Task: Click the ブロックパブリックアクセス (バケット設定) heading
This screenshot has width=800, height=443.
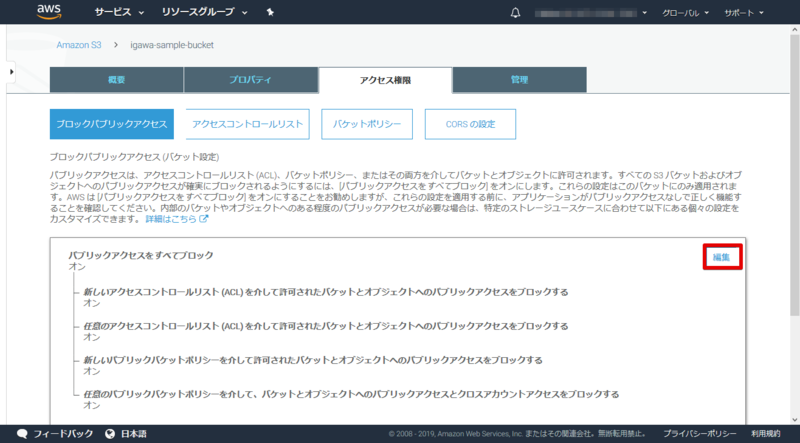Action: pos(135,157)
